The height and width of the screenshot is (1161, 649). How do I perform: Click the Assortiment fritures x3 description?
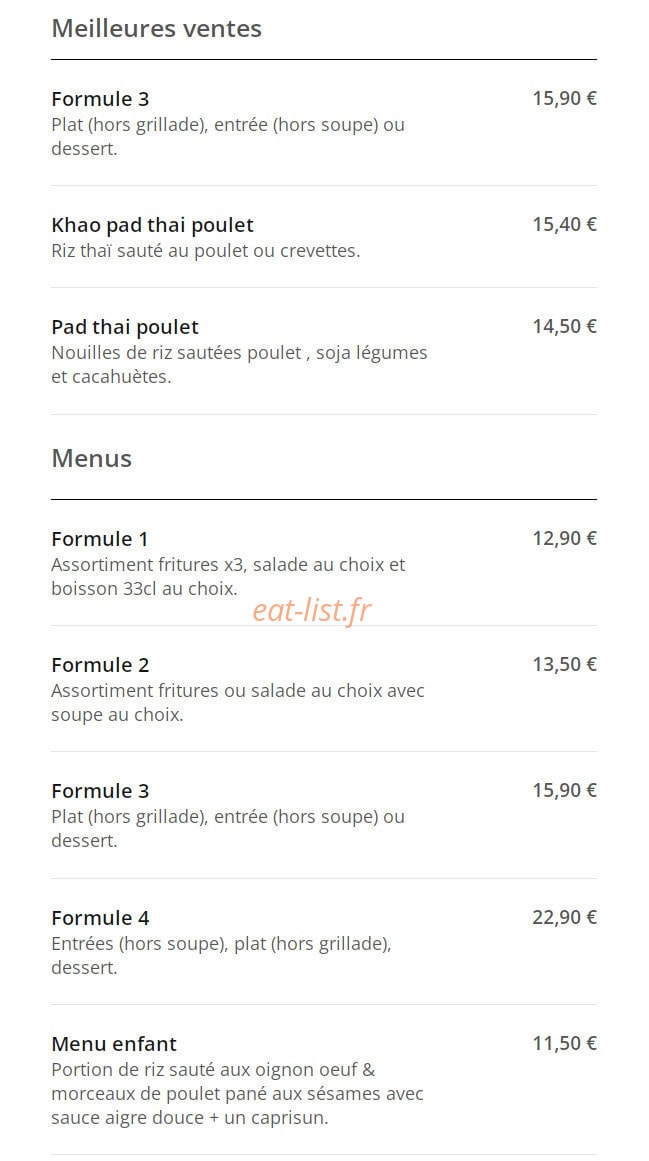tap(228, 577)
